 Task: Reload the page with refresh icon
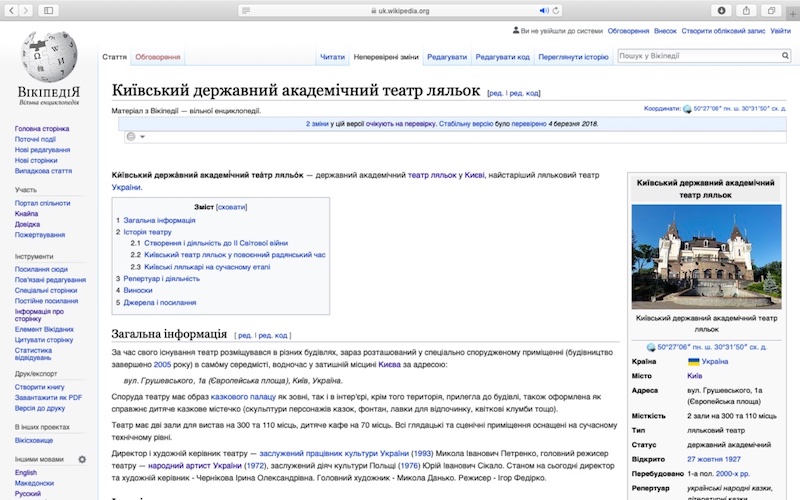556,10
